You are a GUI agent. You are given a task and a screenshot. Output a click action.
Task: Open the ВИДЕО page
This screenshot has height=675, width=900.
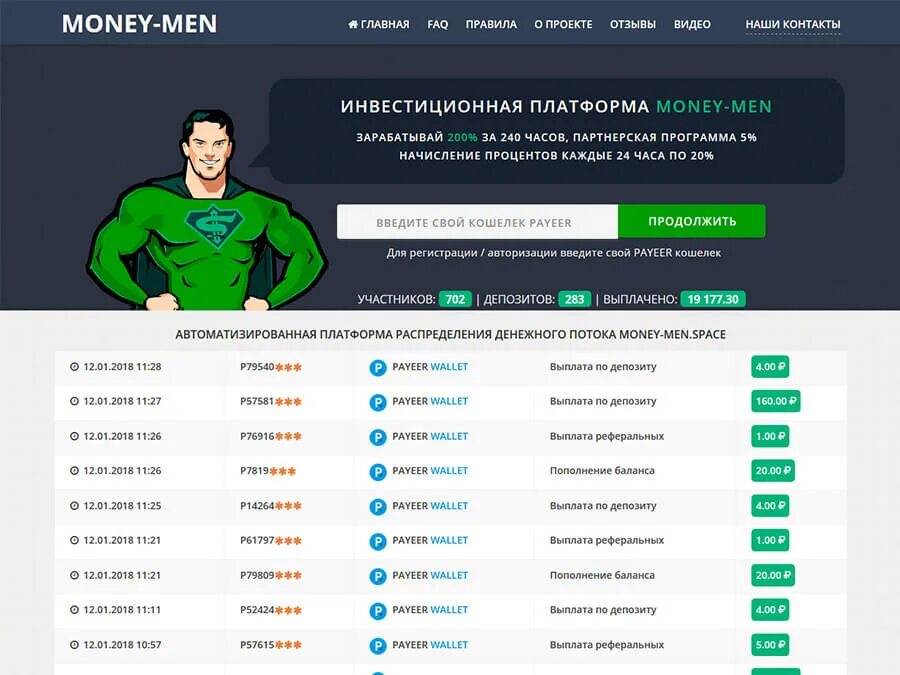[692, 24]
